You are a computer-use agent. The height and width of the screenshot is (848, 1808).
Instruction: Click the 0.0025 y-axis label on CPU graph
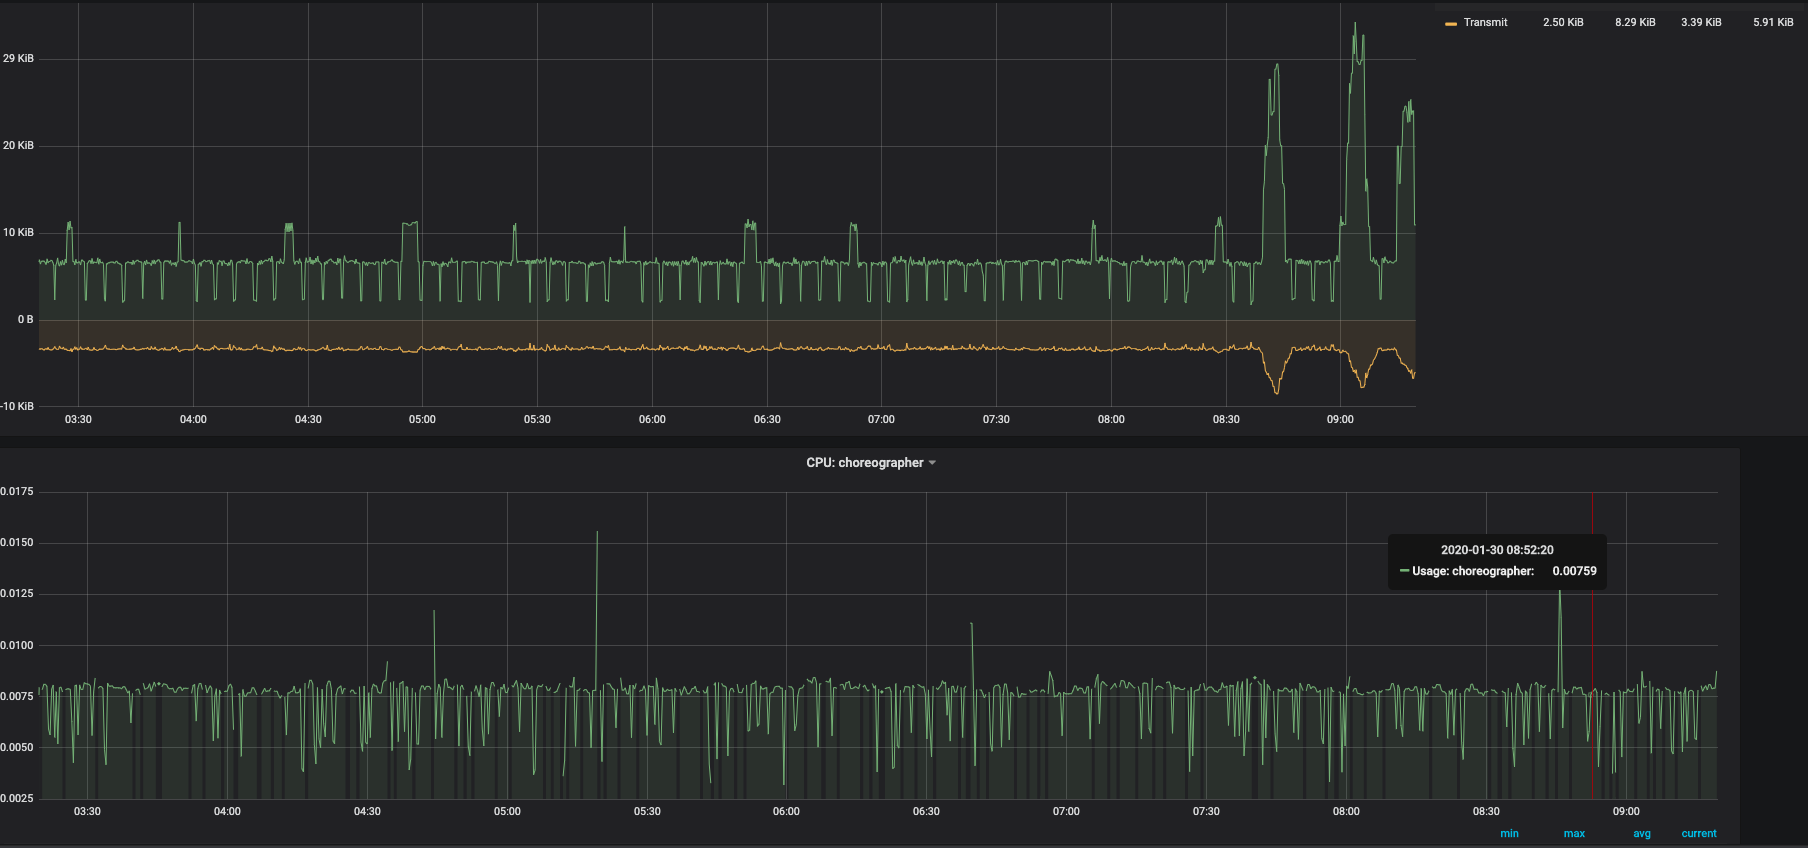click(17, 798)
